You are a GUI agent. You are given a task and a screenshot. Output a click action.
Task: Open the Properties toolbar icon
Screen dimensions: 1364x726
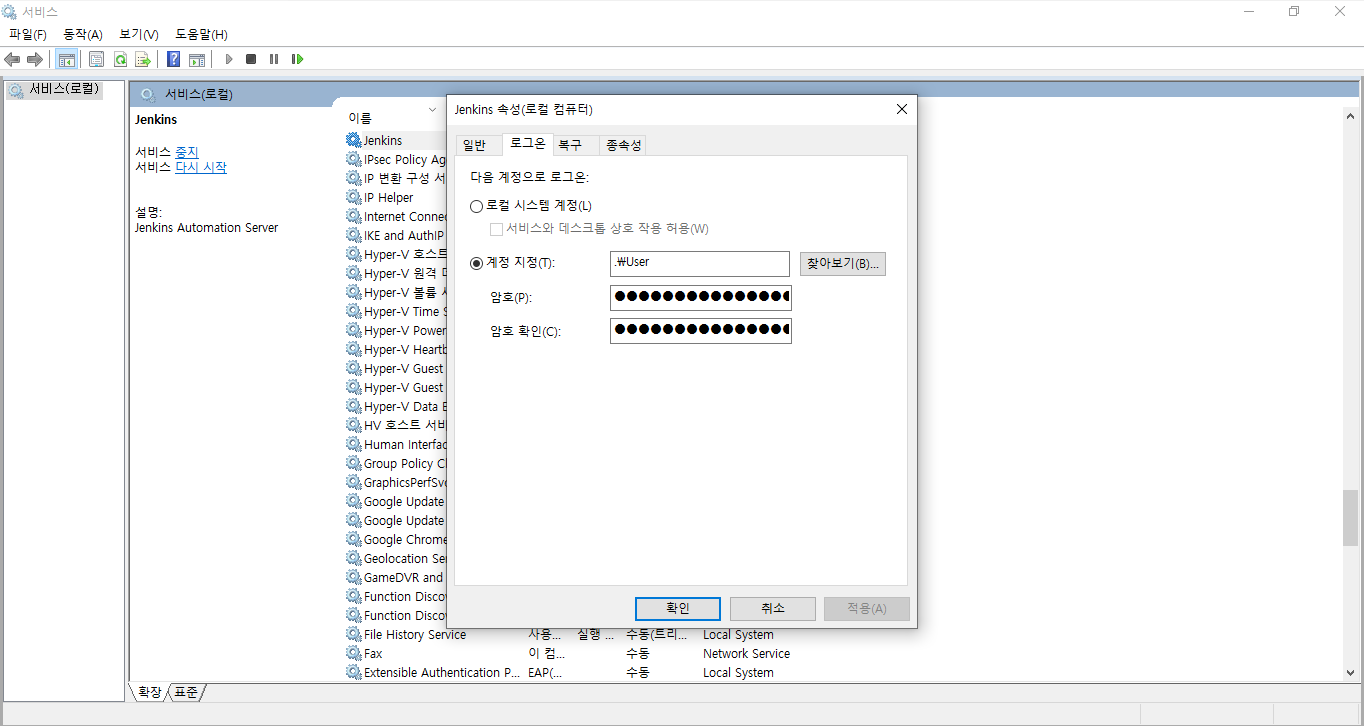click(x=97, y=59)
